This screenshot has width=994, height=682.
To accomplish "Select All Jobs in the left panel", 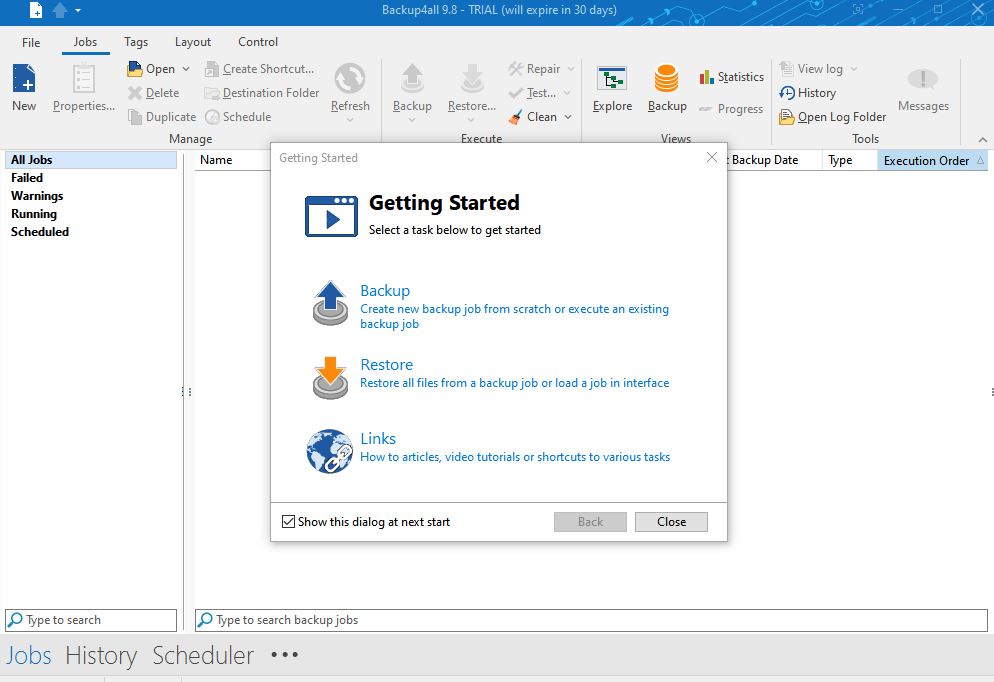I will [91, 160].
